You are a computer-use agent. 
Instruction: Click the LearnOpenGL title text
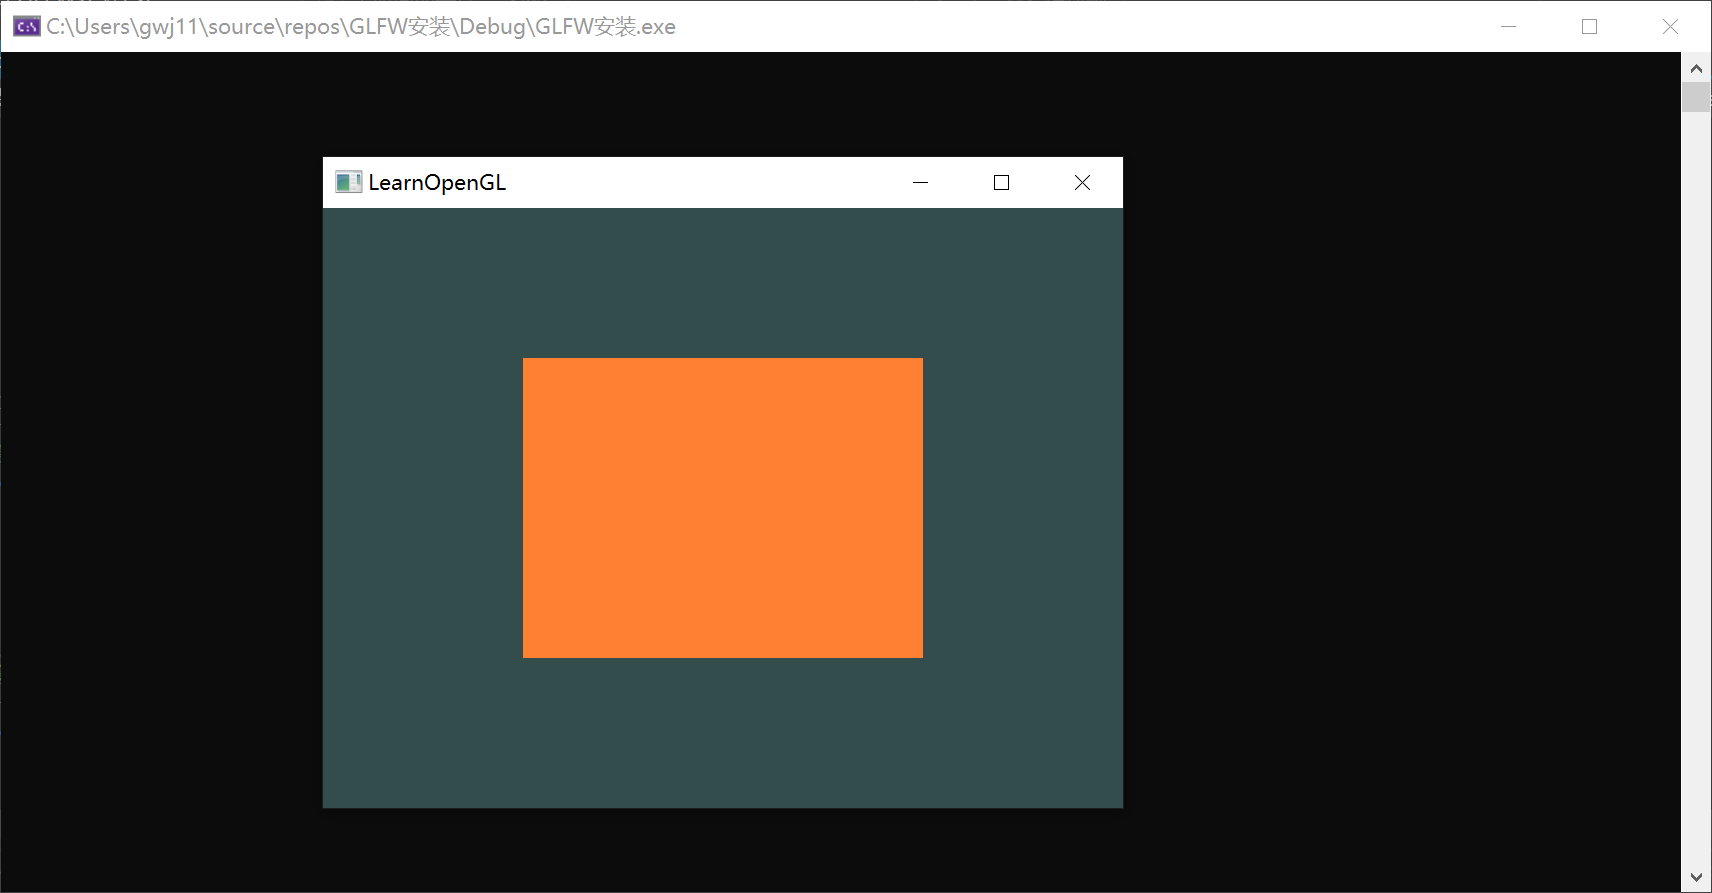437,182
